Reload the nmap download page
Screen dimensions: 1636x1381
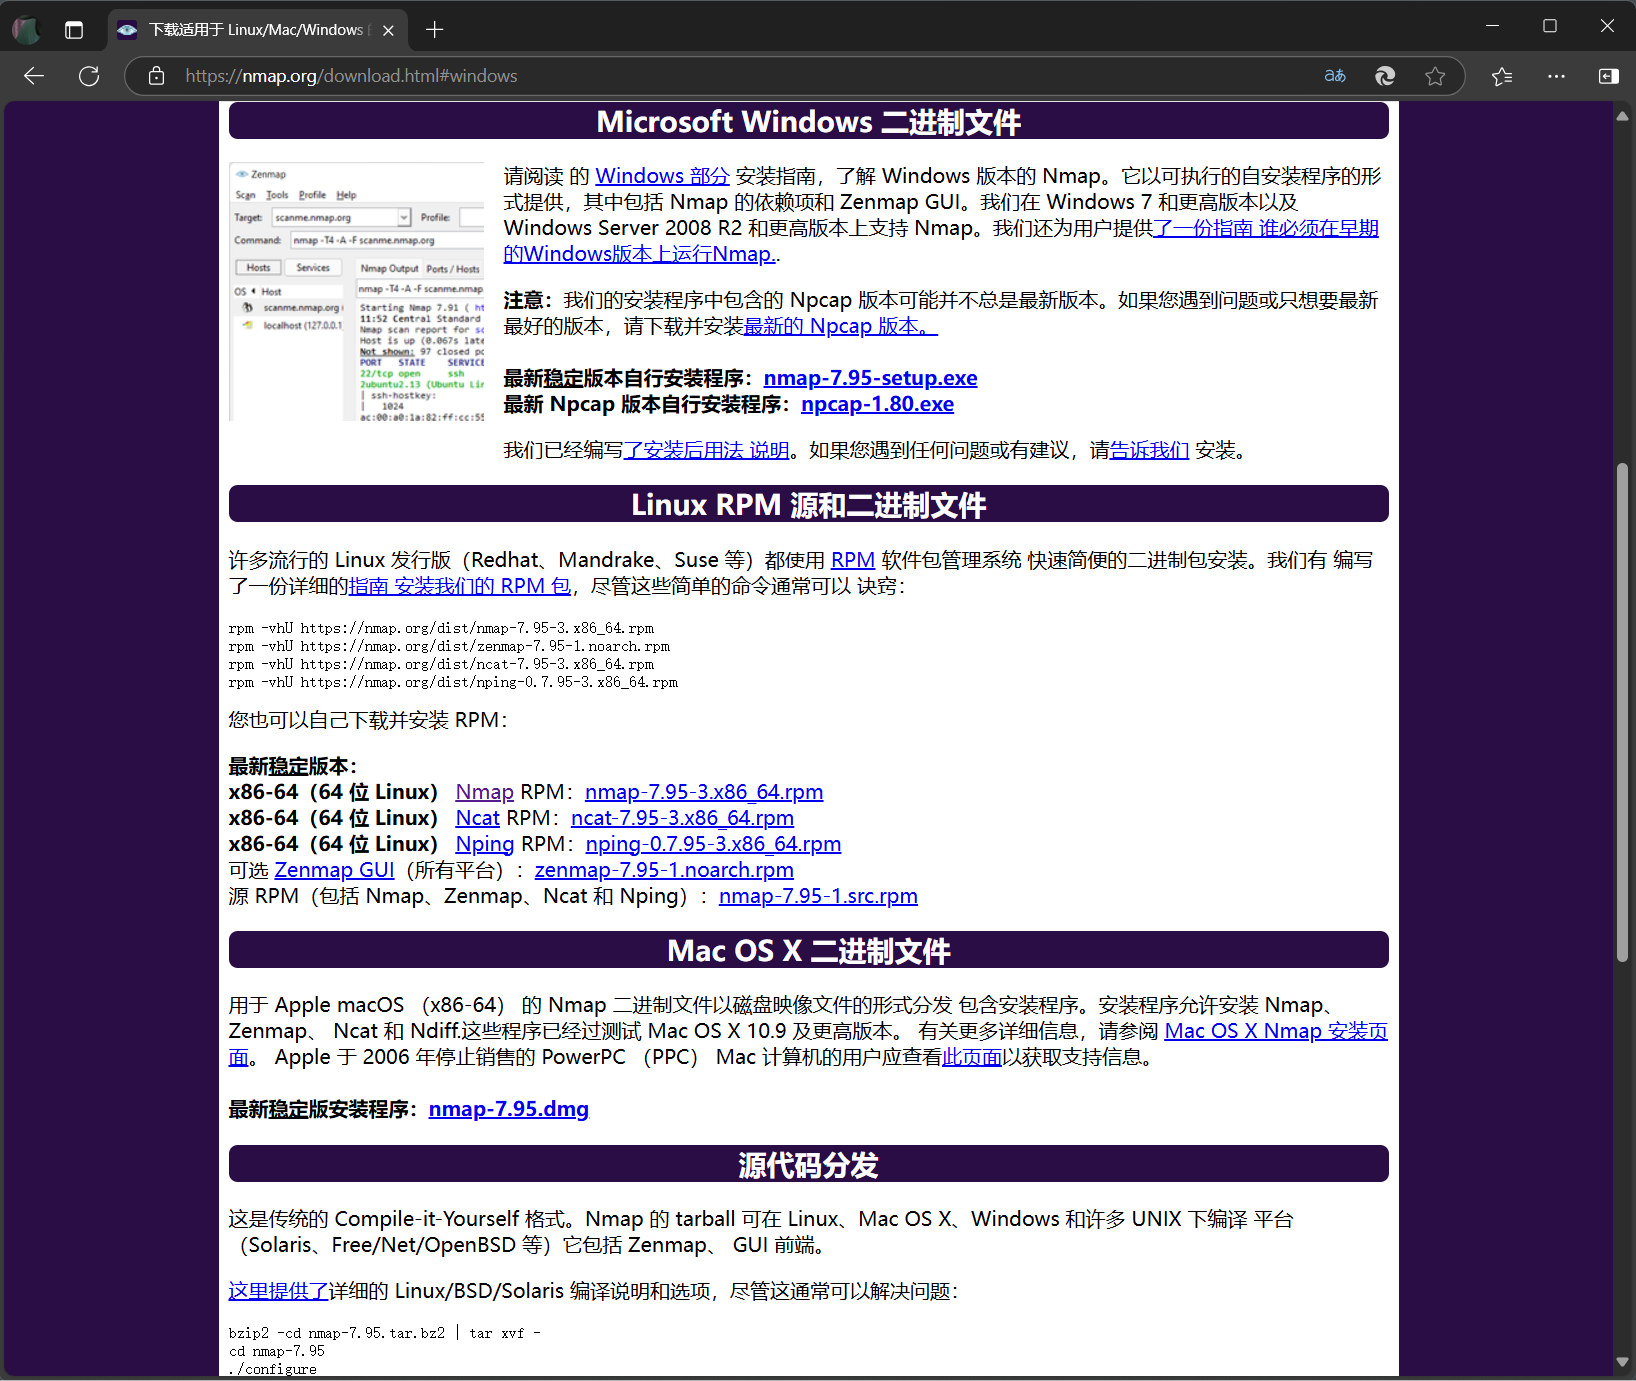point(89,76)
